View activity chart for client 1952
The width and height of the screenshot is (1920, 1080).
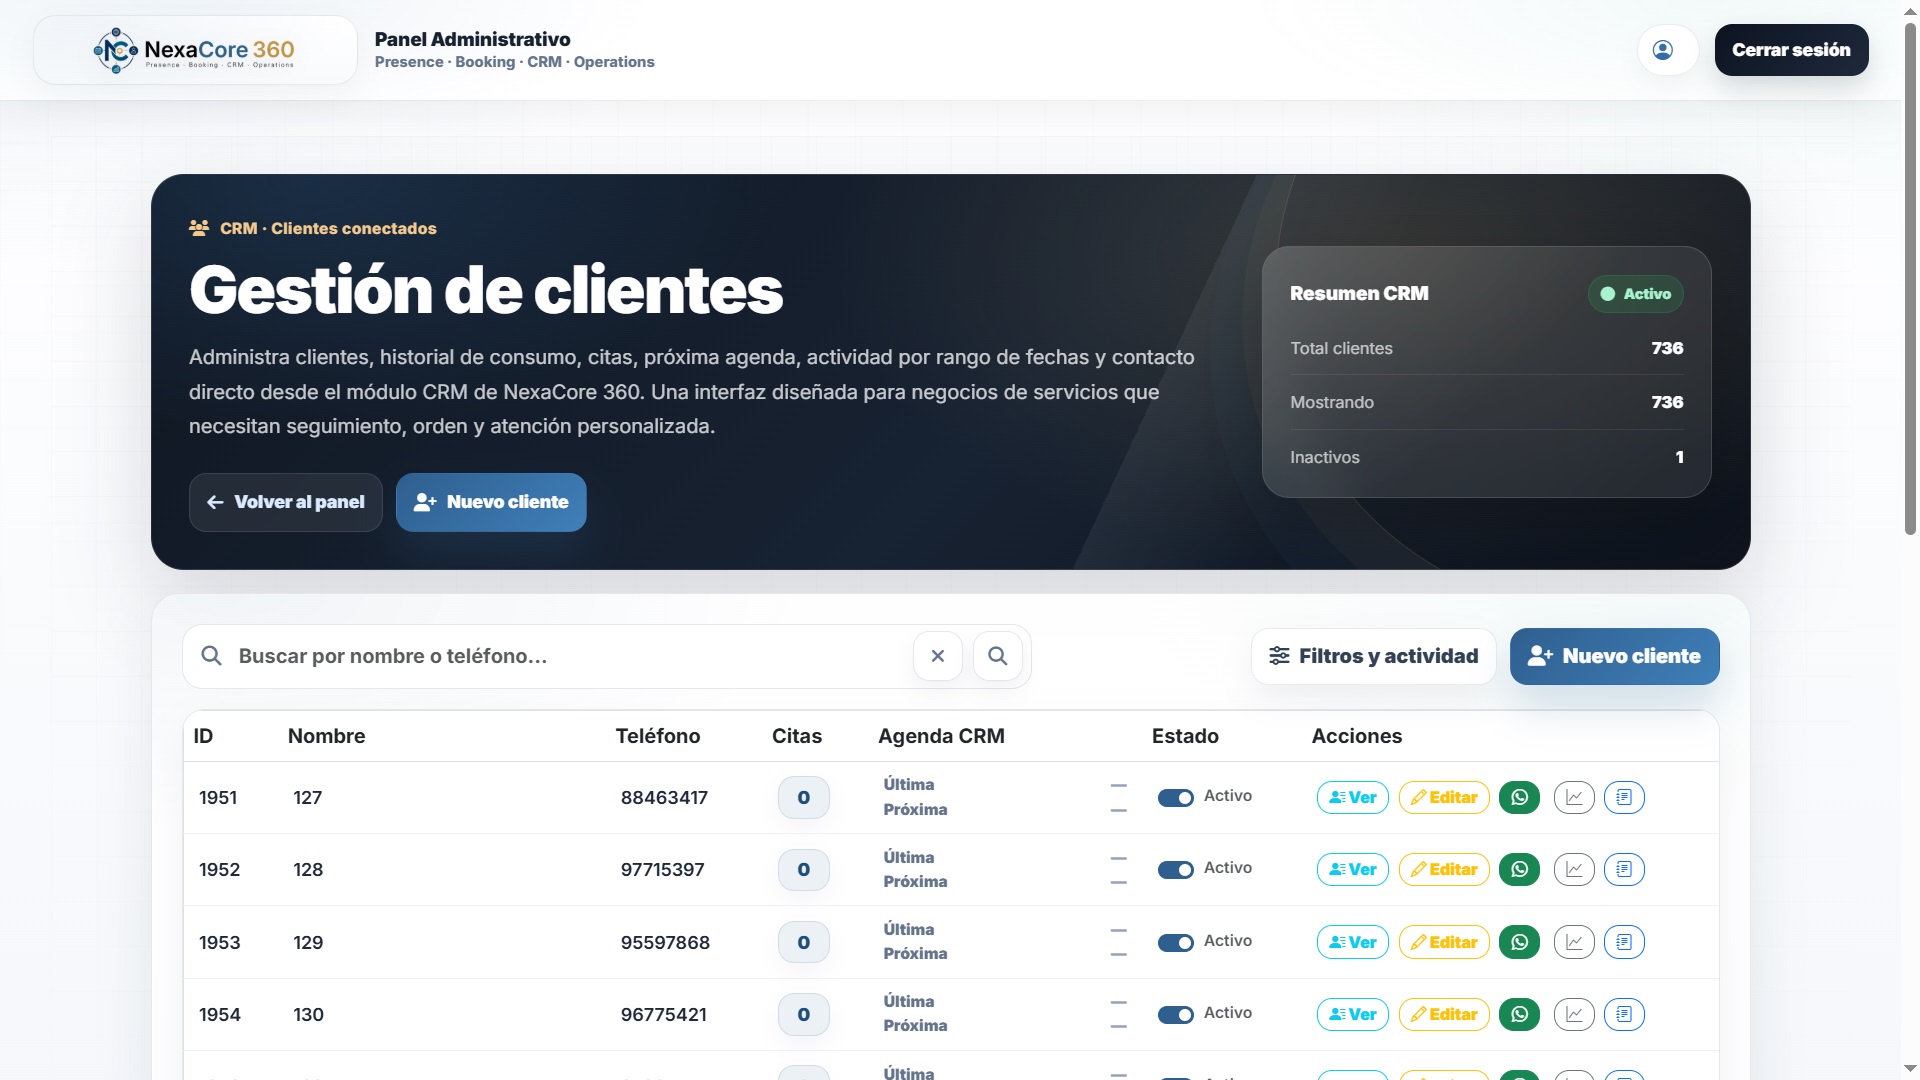[x=1574, y=869]
